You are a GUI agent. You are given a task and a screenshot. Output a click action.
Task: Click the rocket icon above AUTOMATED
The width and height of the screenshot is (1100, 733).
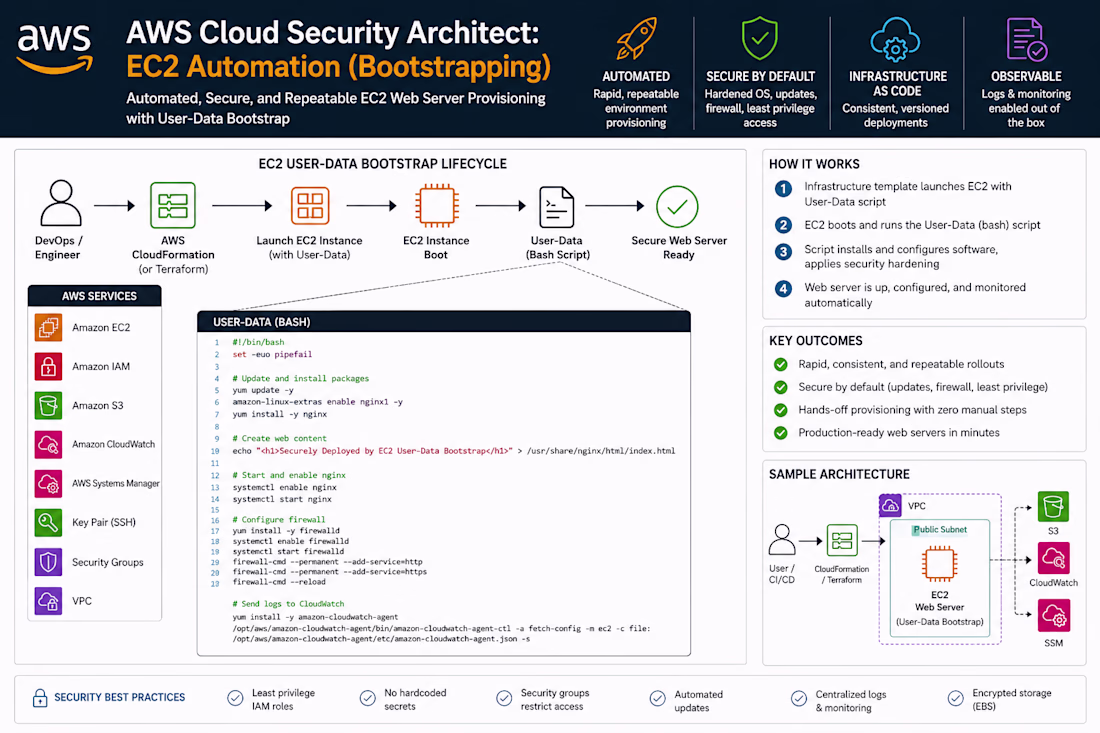click(636, 39)
